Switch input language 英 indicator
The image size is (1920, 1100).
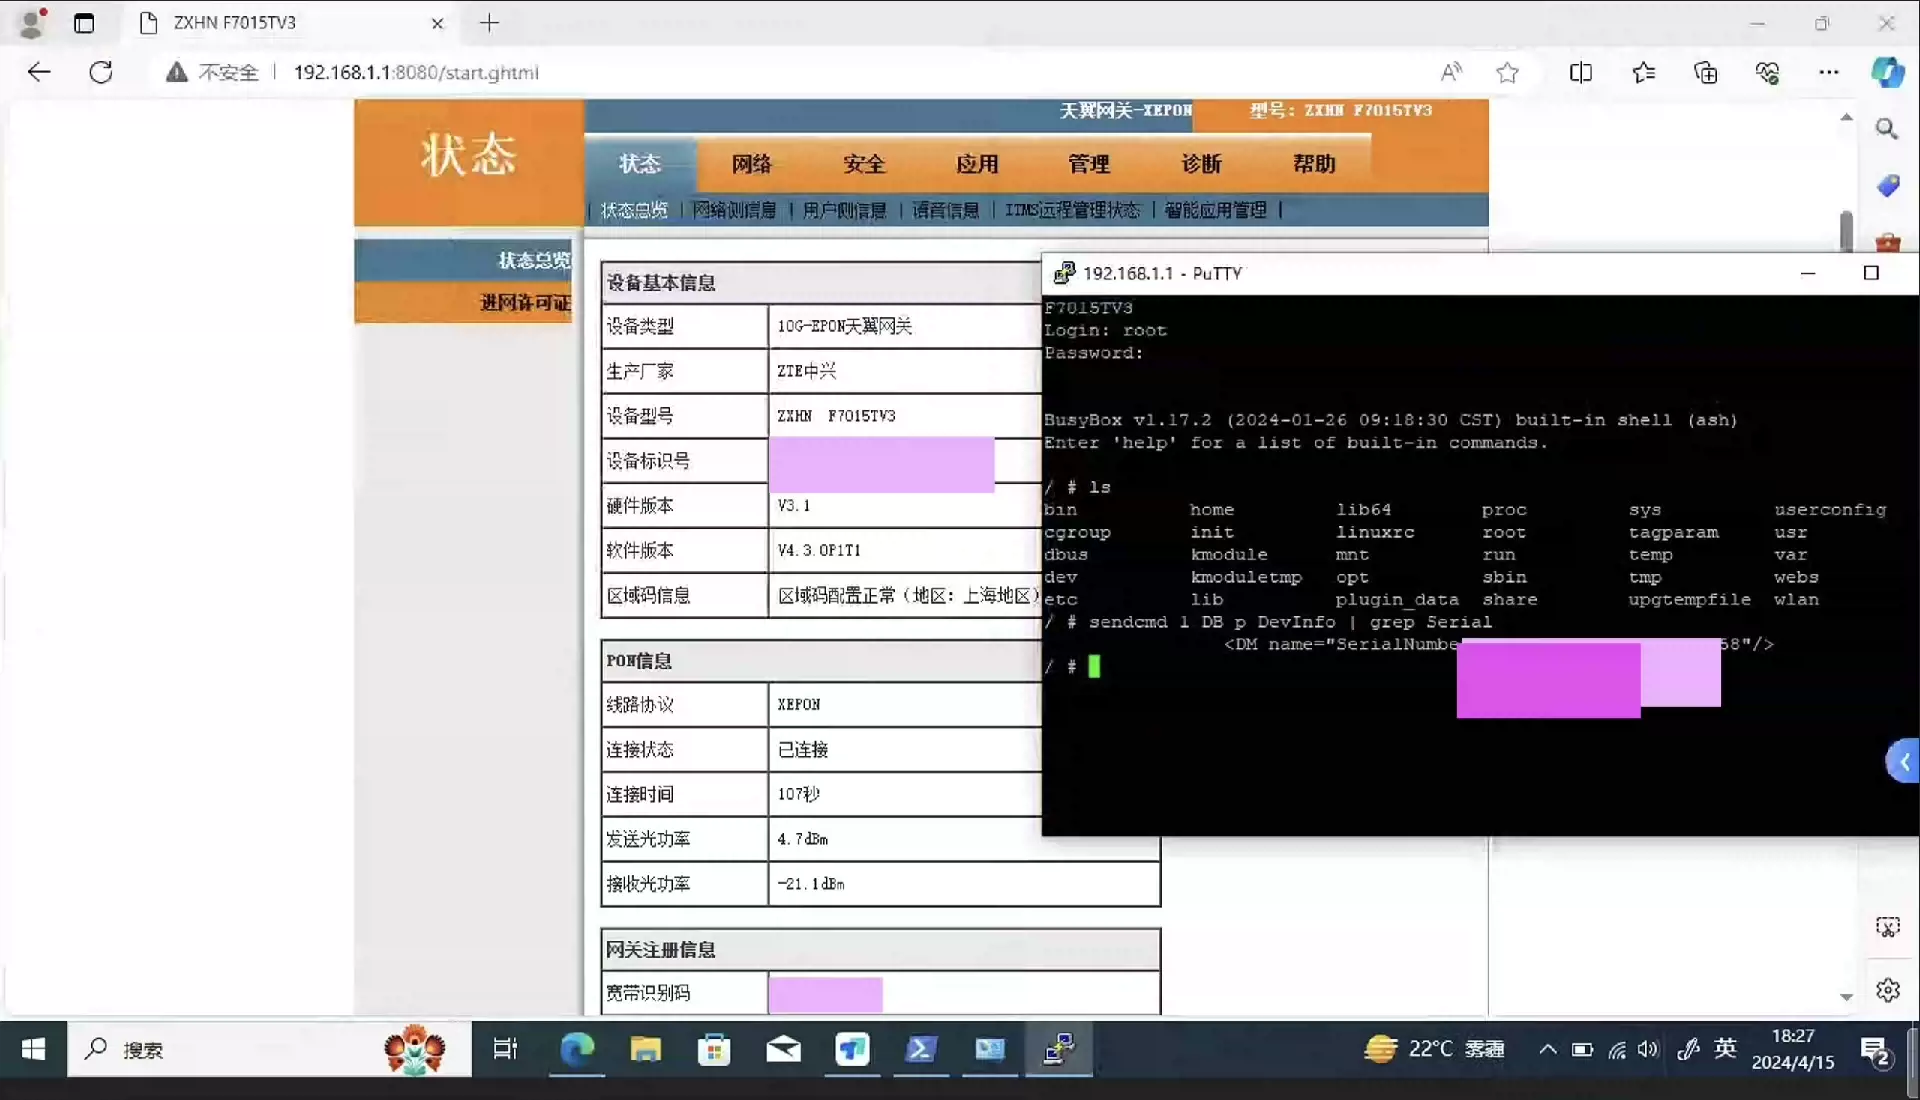(x=1725, y=1049)
